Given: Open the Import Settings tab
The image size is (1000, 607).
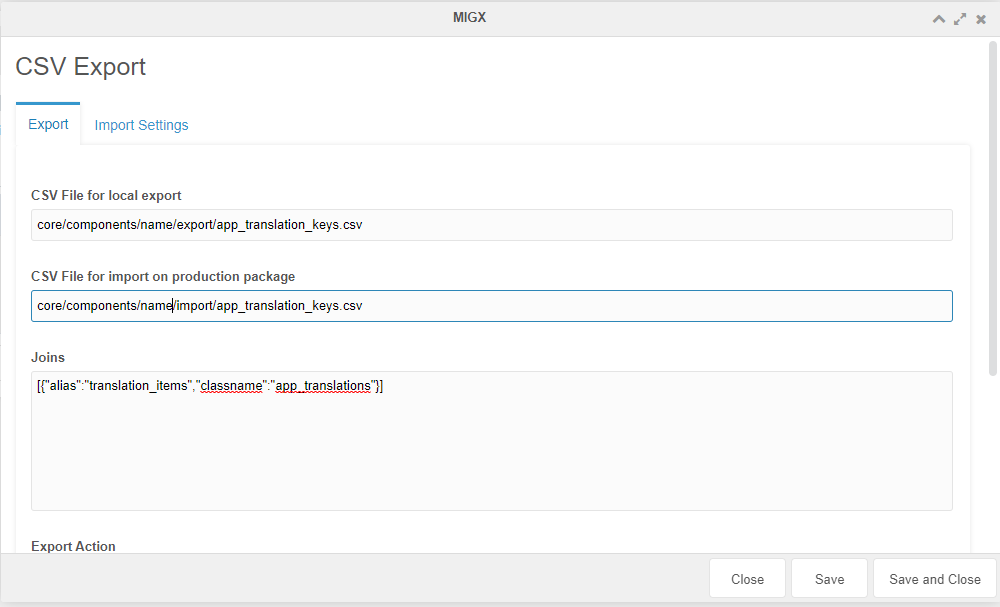Looking at the screenshot, I should [x=141, y=125].
